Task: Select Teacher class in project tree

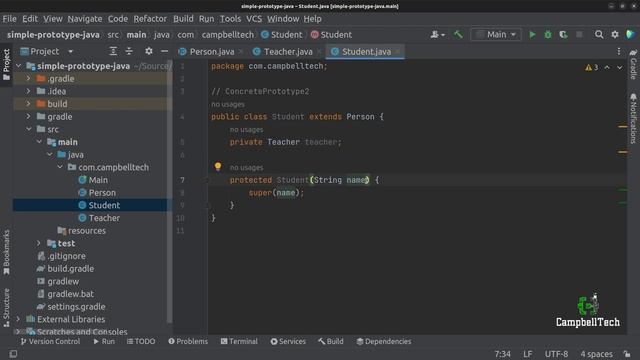Action: click(104, 218)
